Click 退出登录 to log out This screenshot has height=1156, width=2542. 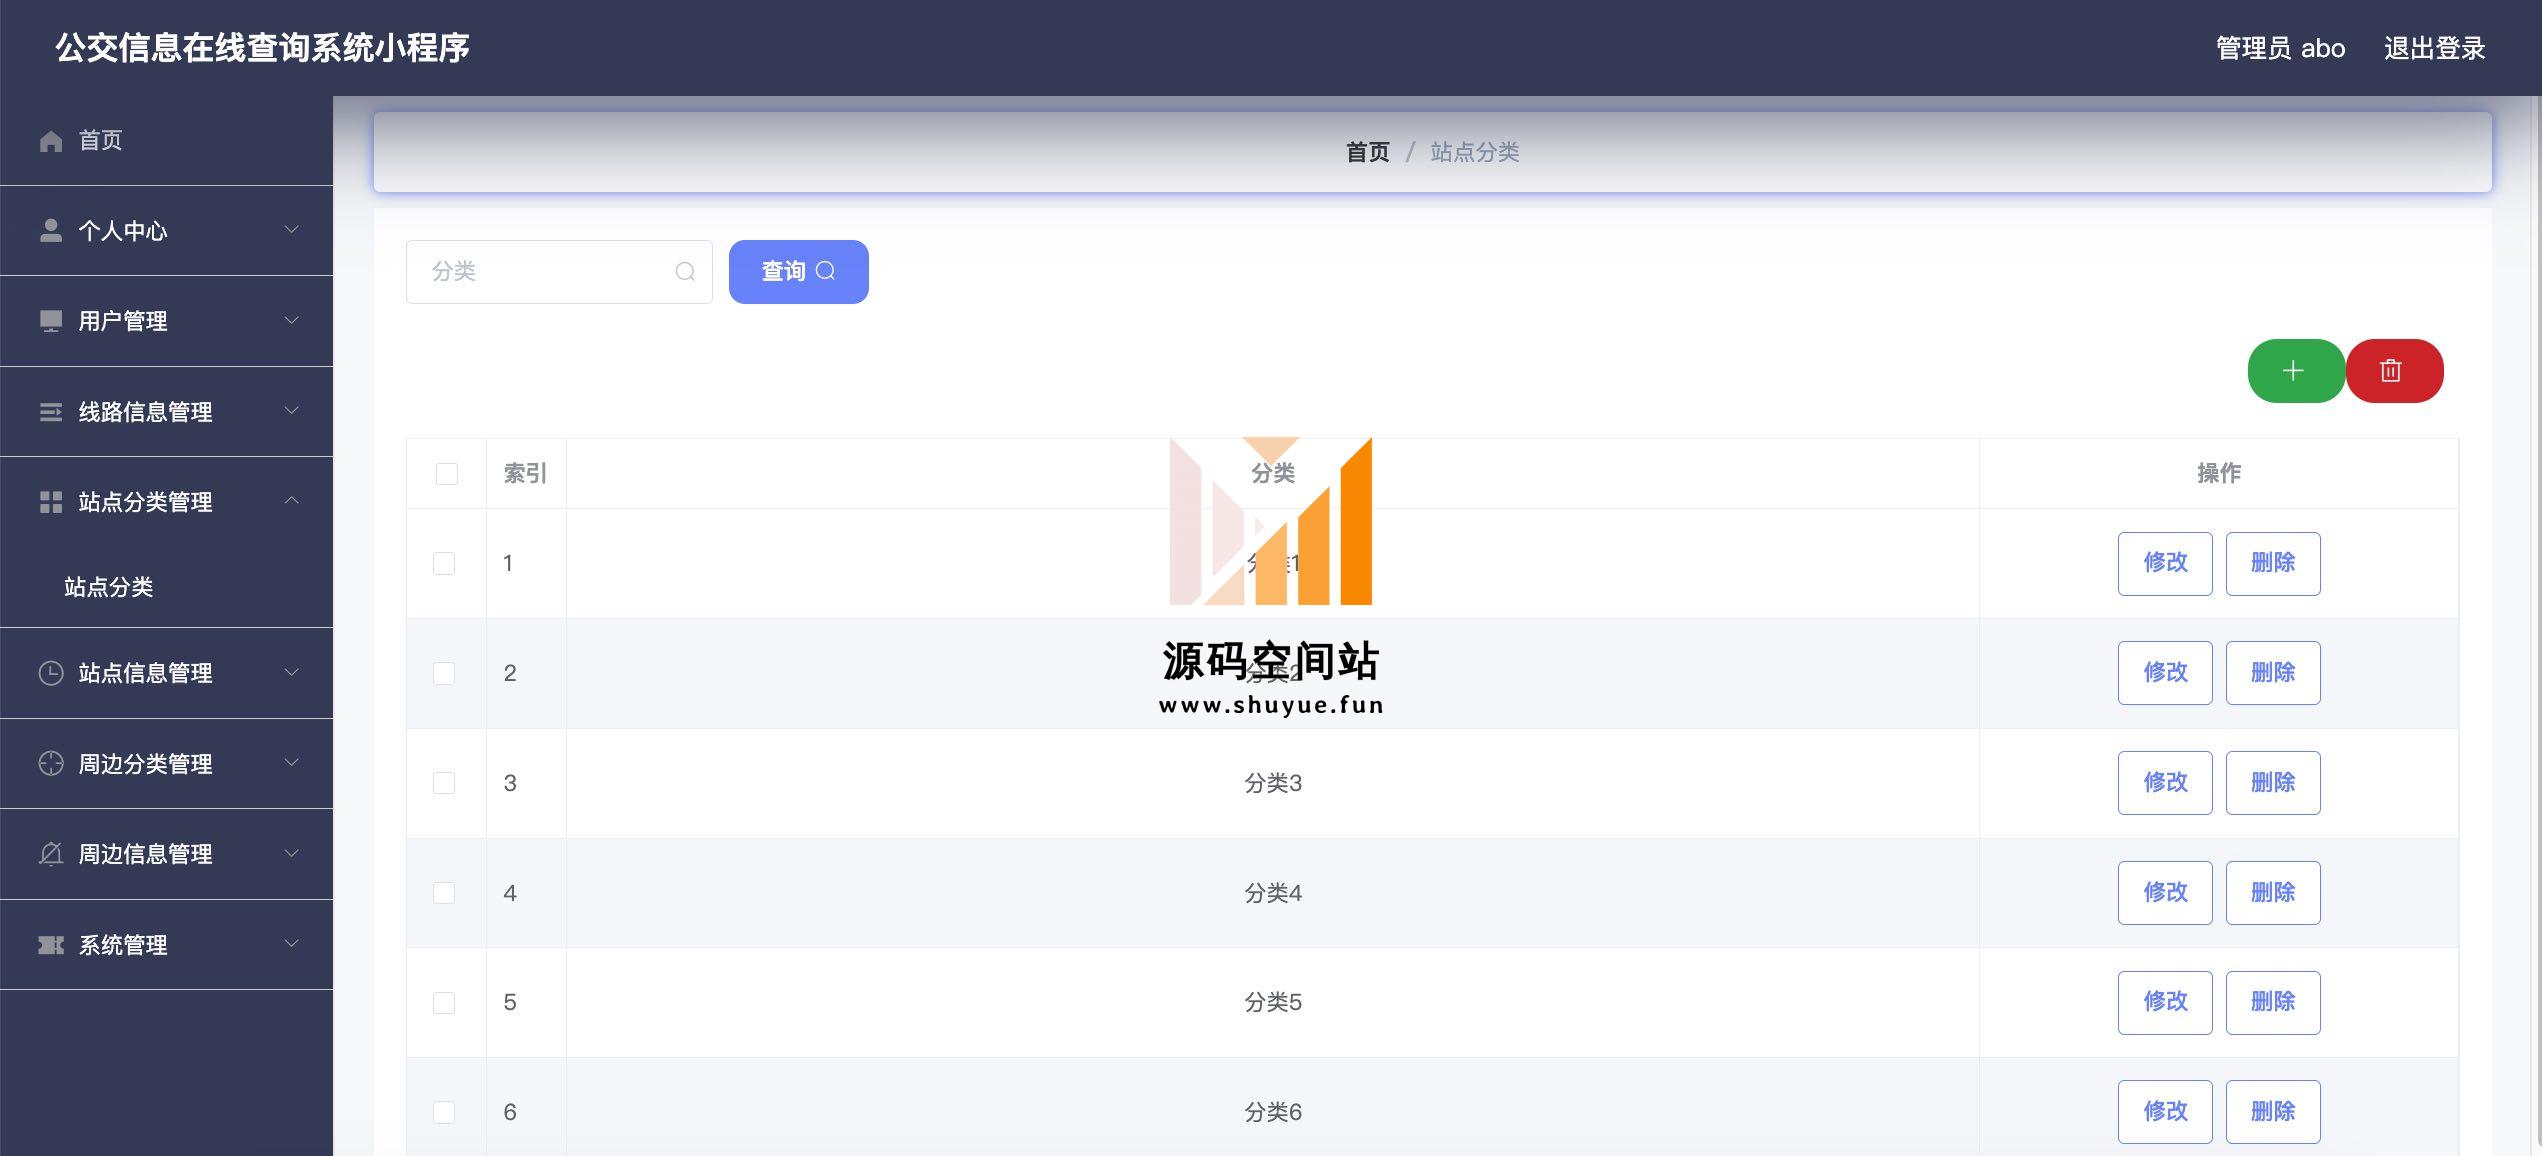pos(2434,48)
